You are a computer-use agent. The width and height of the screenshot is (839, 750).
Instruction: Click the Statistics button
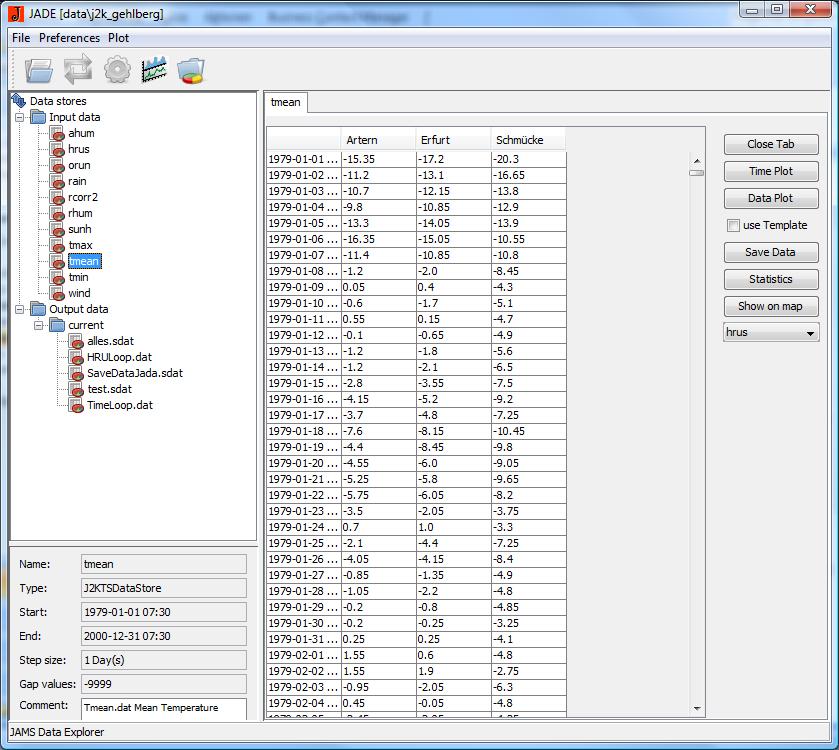[x=770, y=279]
